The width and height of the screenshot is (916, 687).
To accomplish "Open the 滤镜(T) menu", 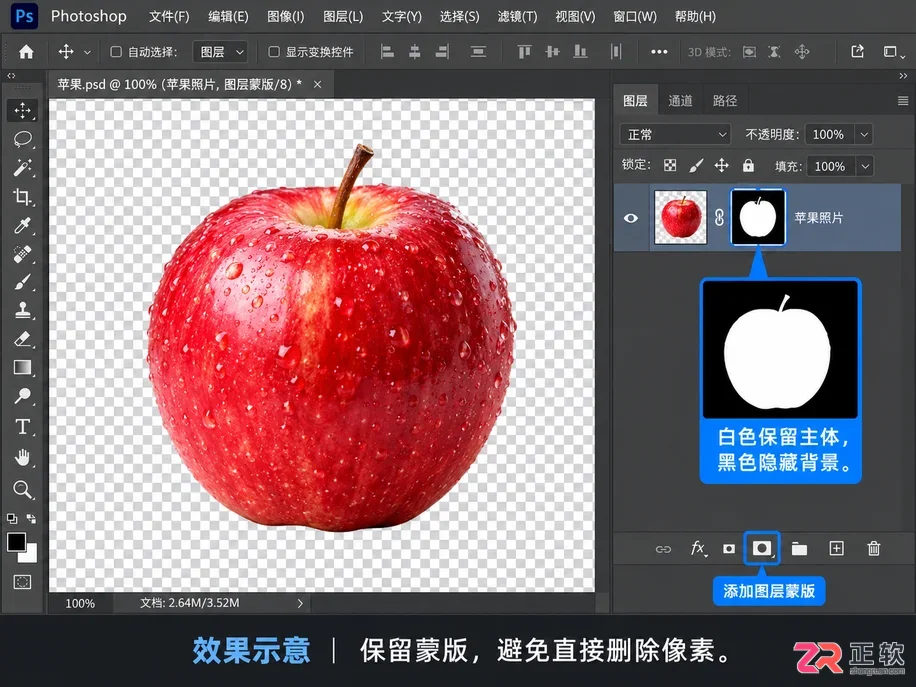I will 517,16.
